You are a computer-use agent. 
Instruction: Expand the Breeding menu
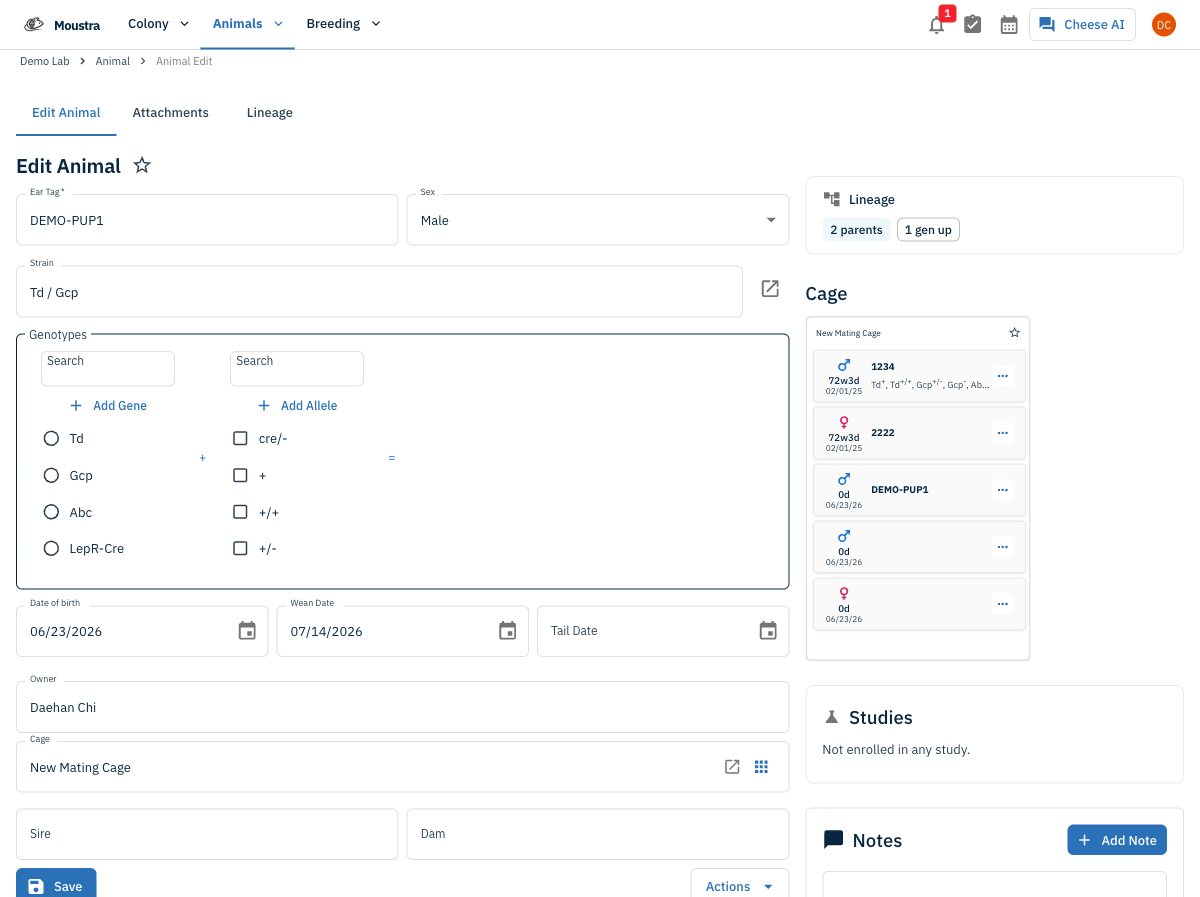tap(343, 24)
